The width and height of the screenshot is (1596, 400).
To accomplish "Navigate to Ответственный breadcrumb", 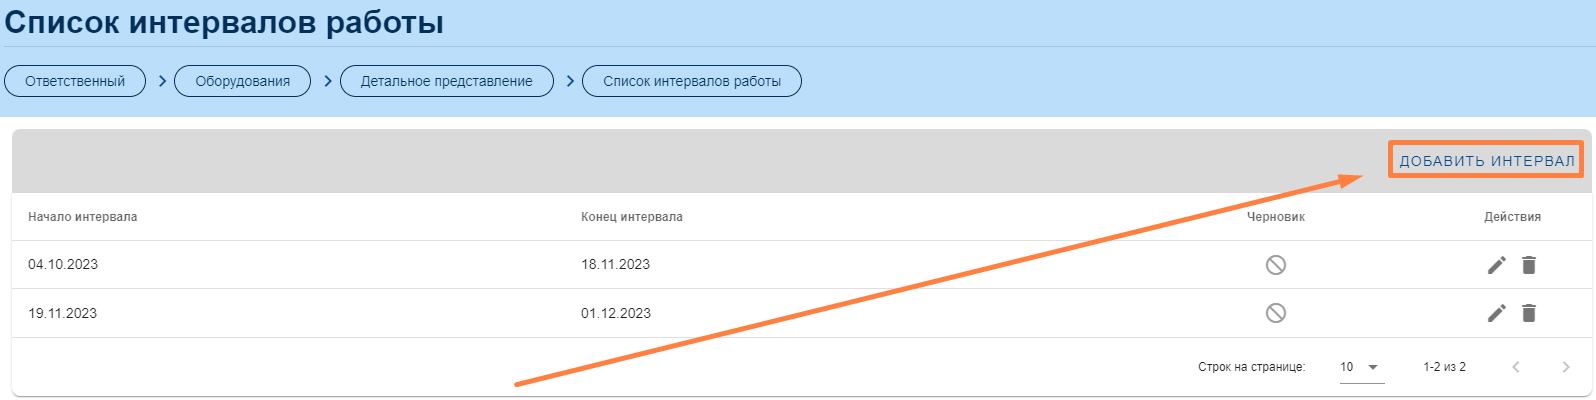I will pos(75,81).
